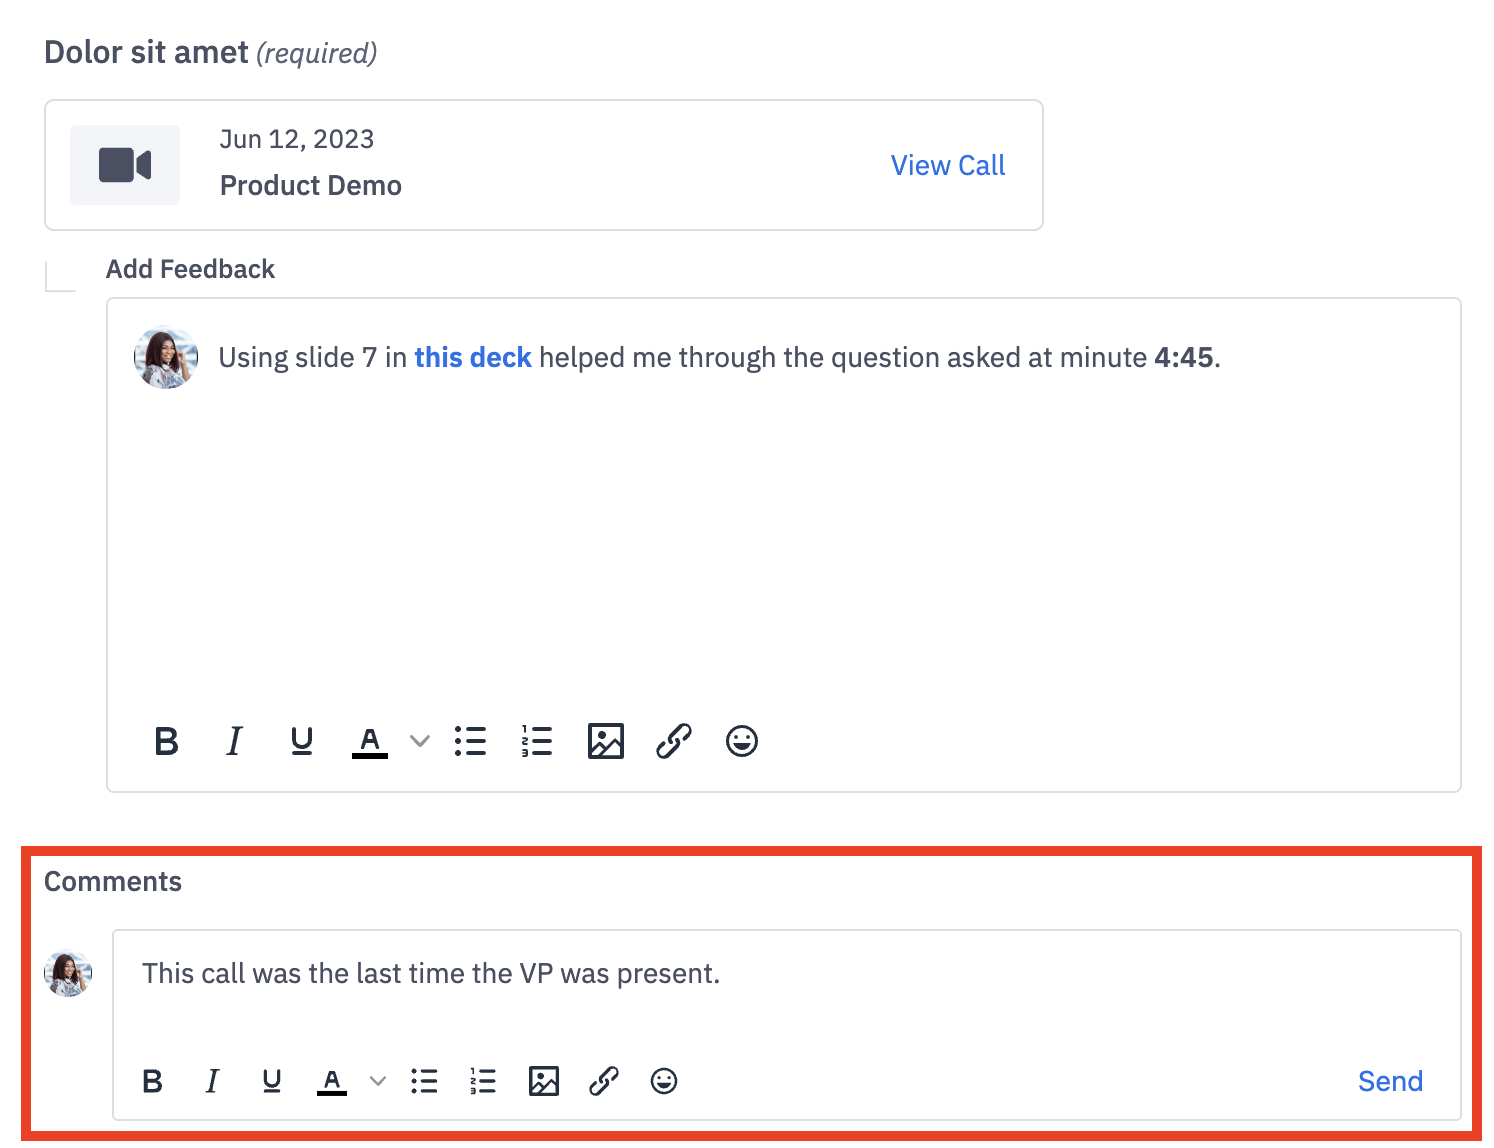Insert an image into the feedback editor
The width and height of the screenshot is (1494, 1148).
coord(606,741)
